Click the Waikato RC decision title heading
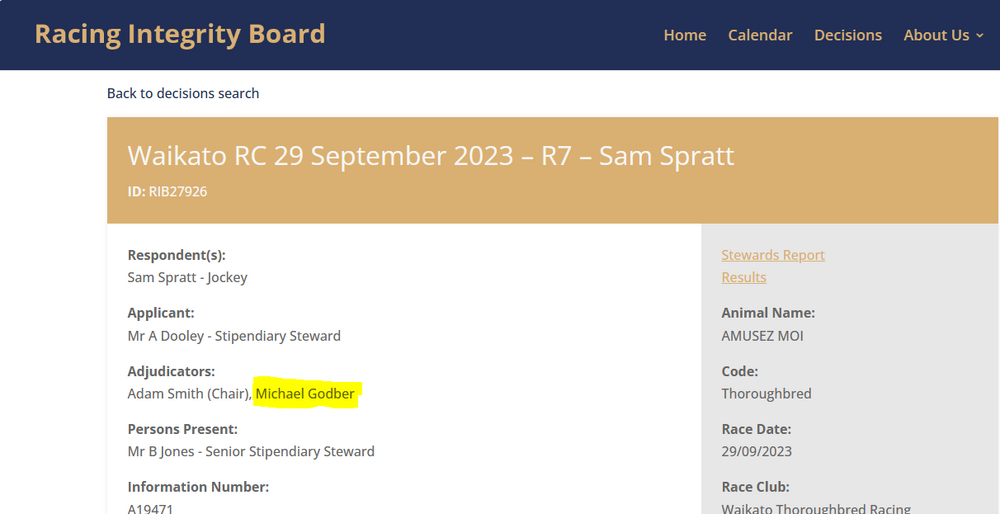Viewport: 1000px width, 514px height. (x=431, y=156)
